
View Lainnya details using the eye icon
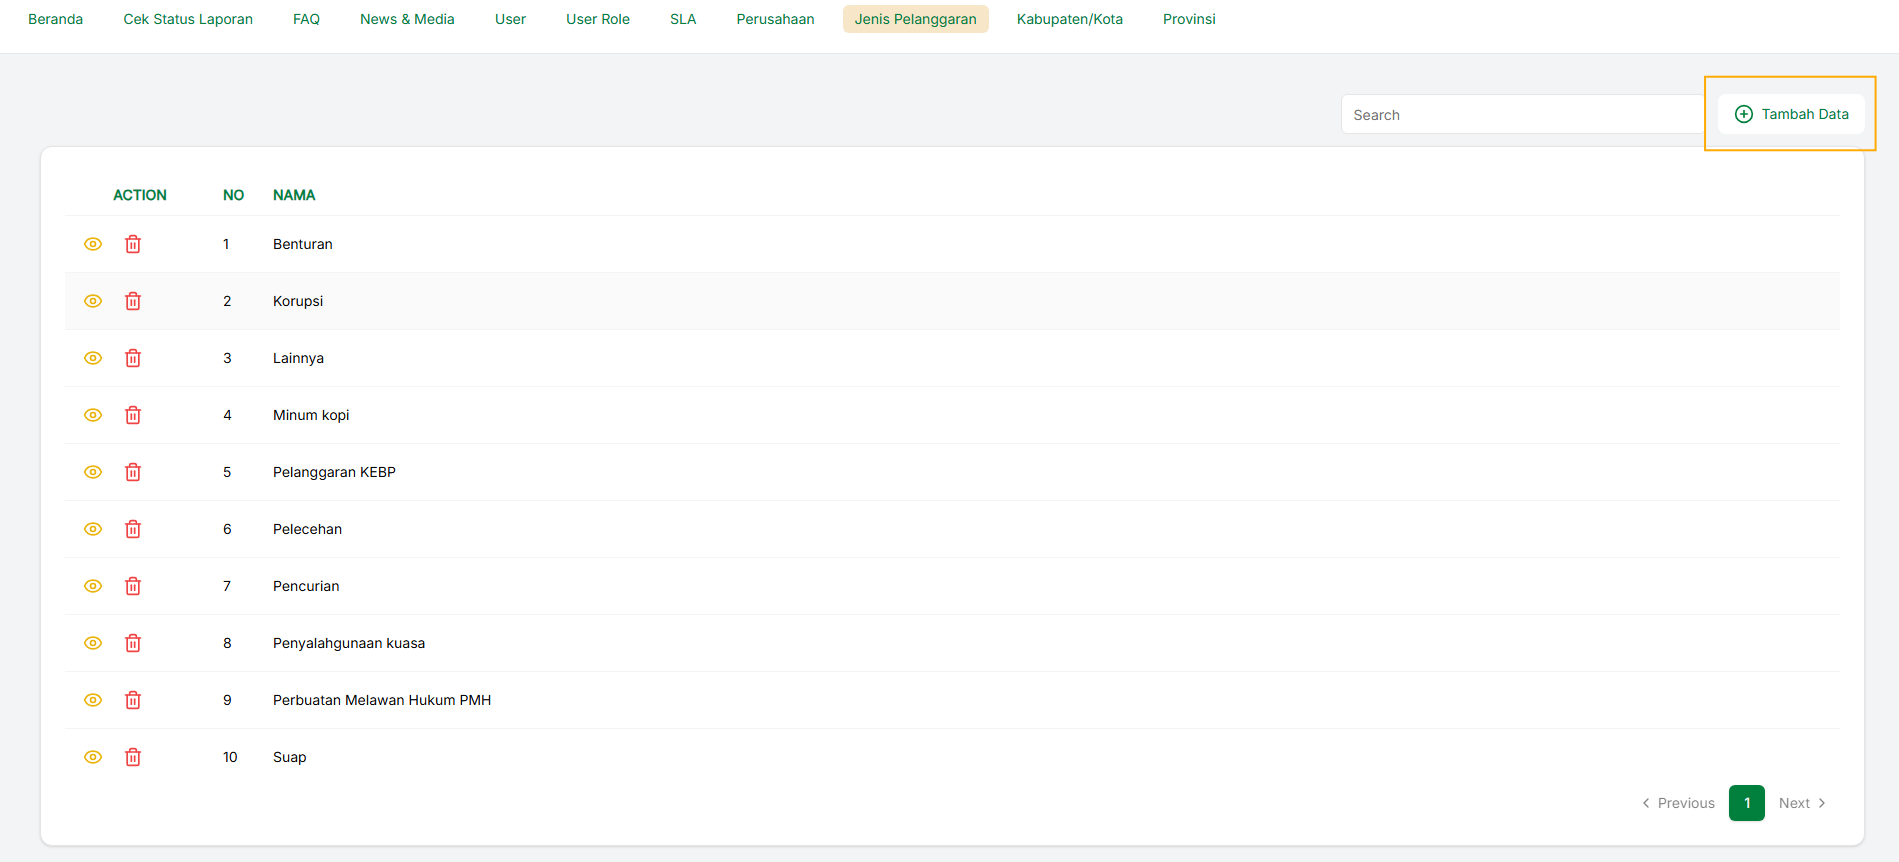tap(93, 358)
